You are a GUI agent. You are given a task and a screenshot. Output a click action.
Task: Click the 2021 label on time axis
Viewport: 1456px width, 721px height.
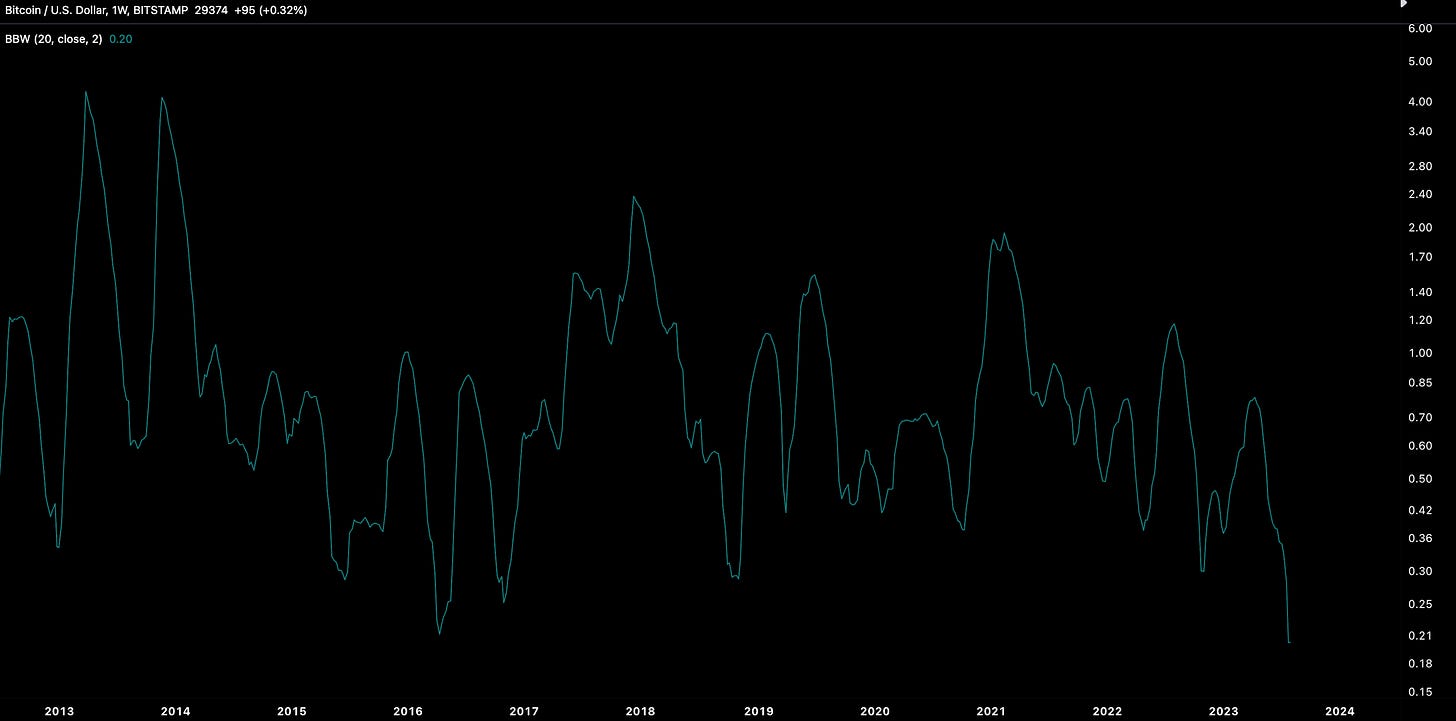(991, 711)
